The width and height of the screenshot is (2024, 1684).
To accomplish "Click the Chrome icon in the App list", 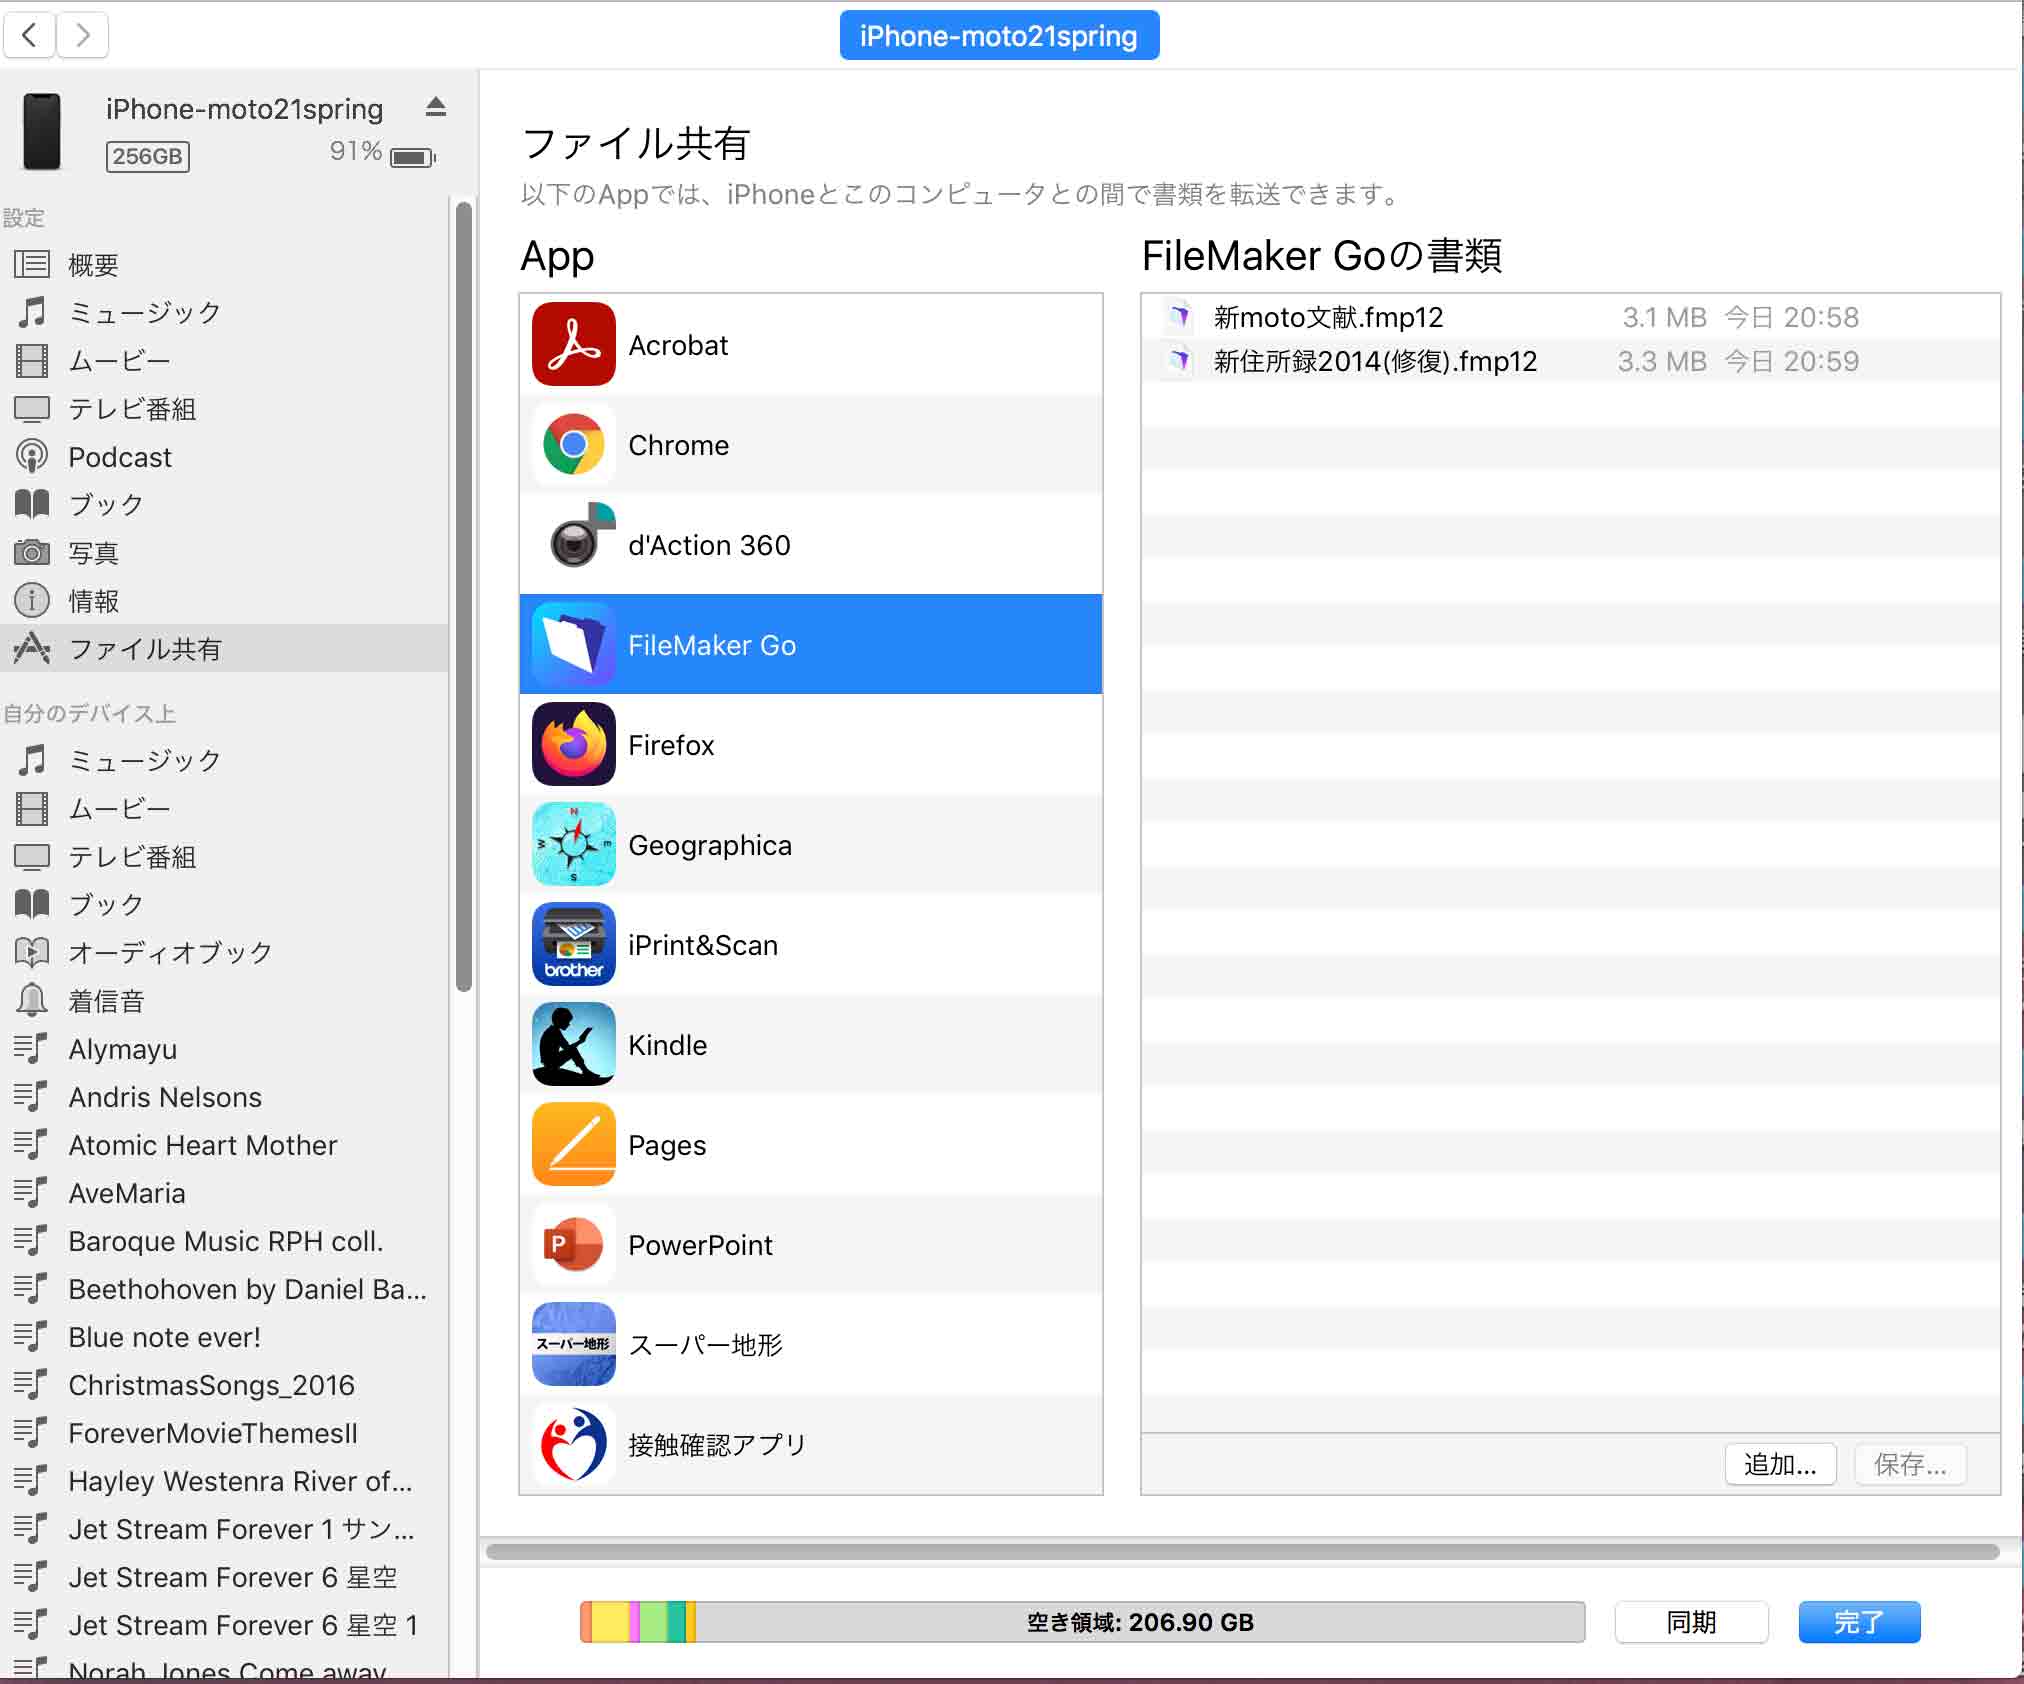I will pyautogui.click(x=573, y=444).
